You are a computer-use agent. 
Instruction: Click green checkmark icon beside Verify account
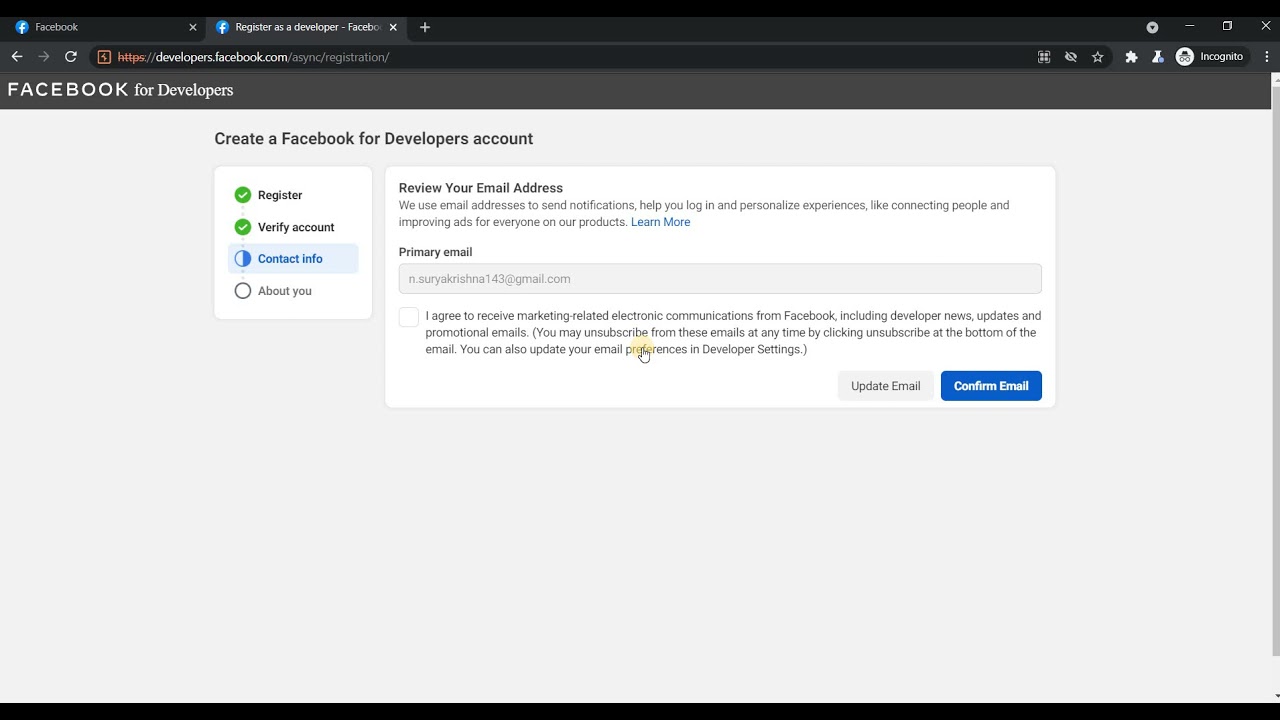click(242, 227)
